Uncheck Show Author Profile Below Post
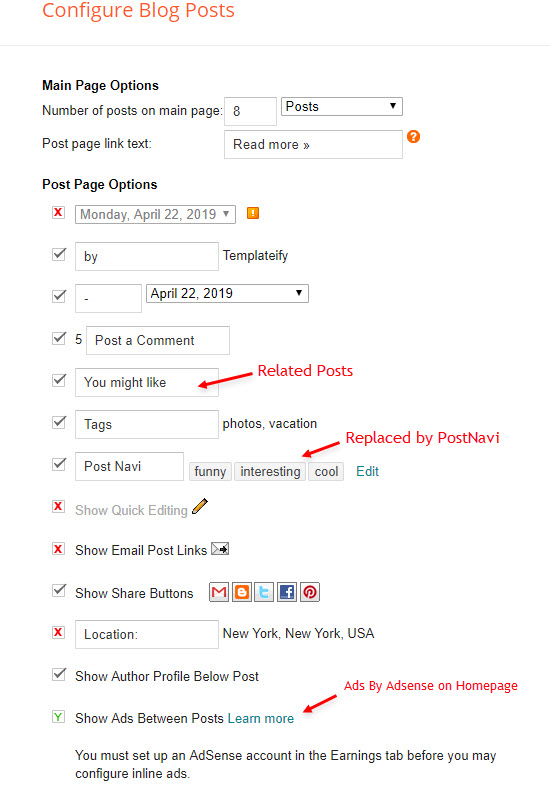Image resolution: width=550 pixels, height=792 pixels. pos(59,674)
